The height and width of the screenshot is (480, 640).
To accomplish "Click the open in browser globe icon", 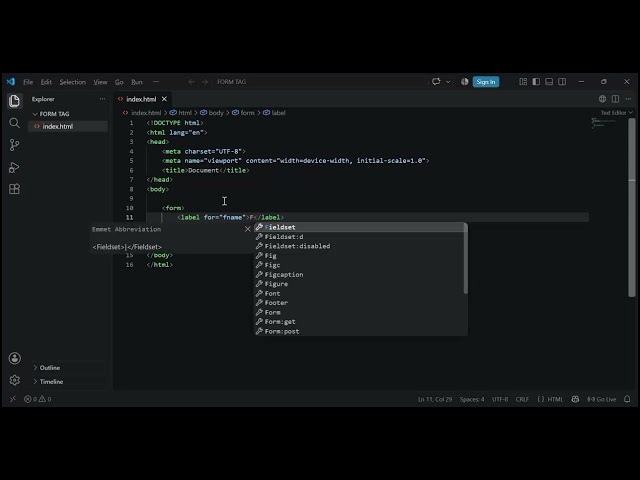I will [x=602, y=99].
